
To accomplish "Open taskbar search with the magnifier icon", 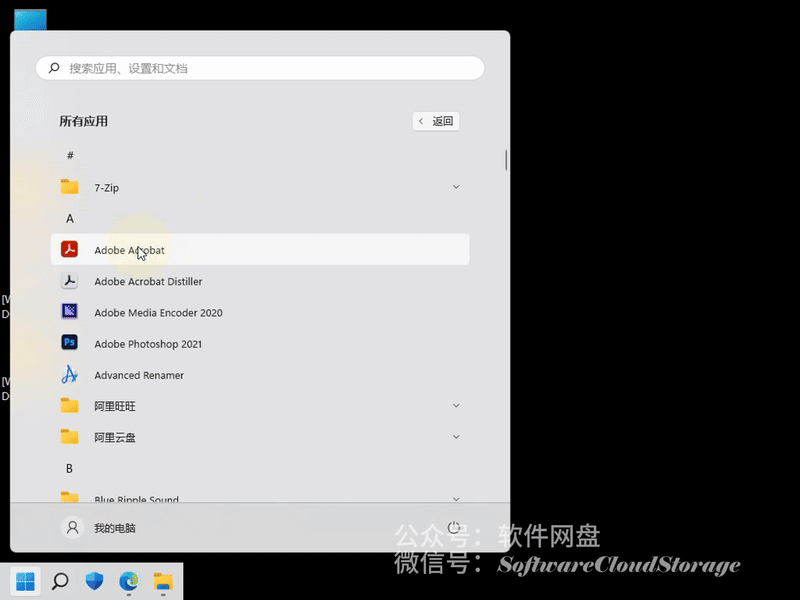I will coord(58,578).
